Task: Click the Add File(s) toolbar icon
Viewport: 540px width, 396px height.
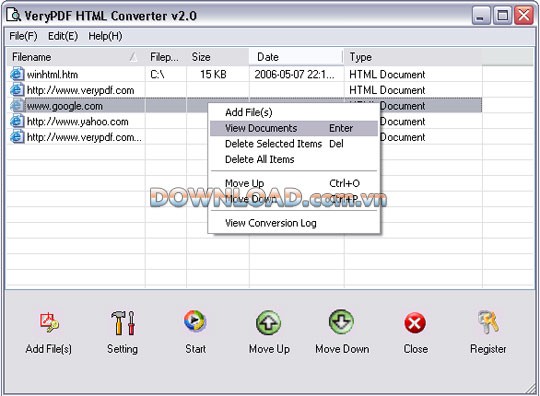Action: 49,322
